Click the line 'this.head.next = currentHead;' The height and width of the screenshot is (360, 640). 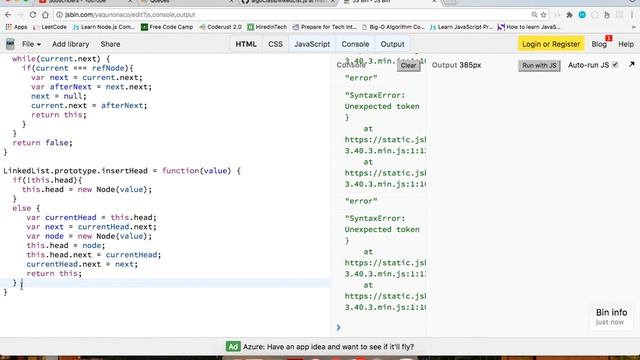tap(93, 255)
